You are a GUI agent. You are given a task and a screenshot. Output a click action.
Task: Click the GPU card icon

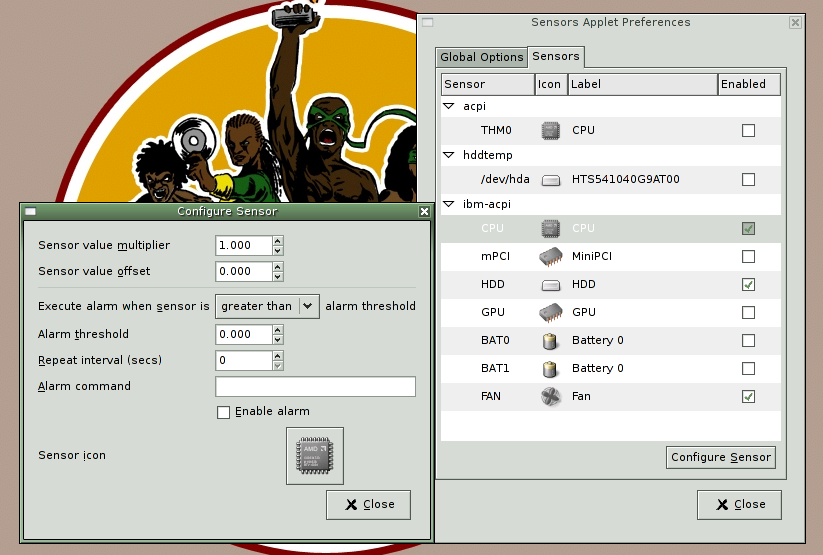pos(550,312)
